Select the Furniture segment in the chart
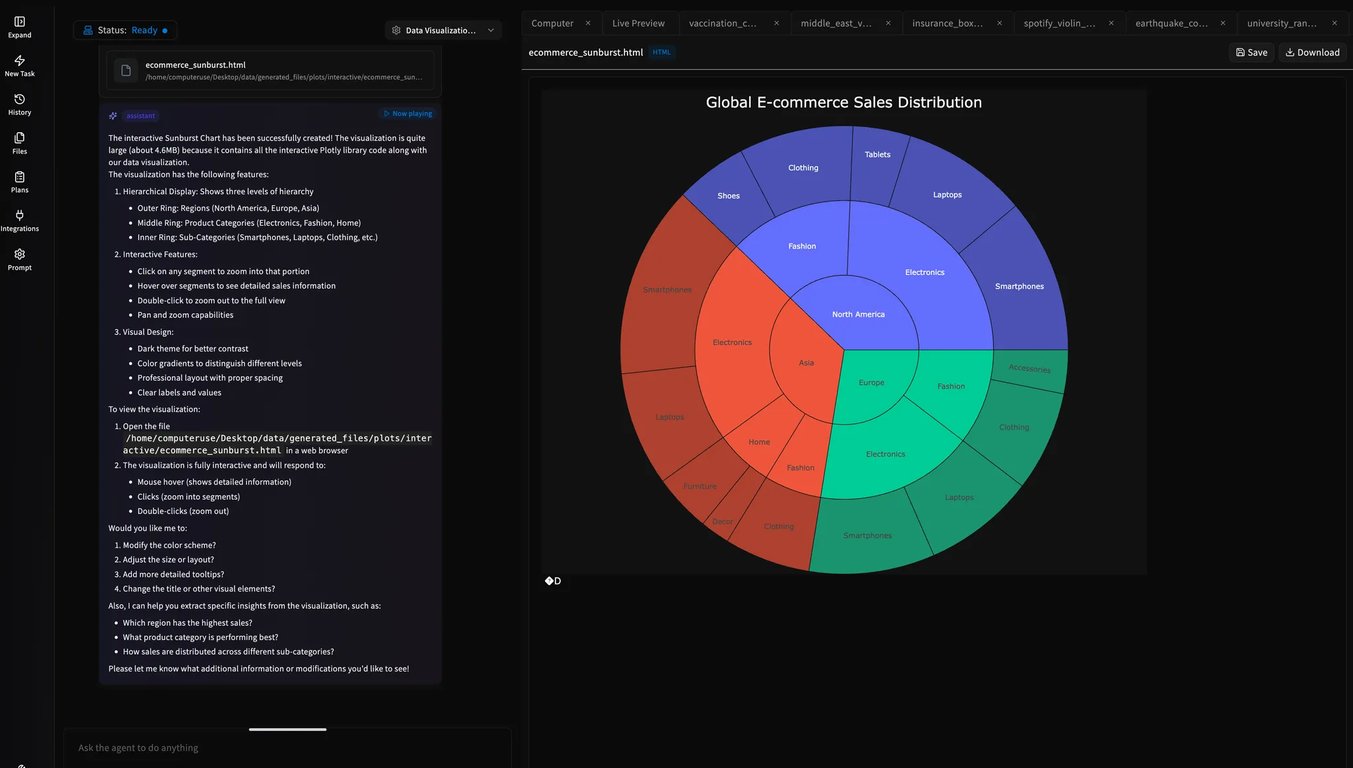The width and height of the screenshot is (1353, 768). [700, 486]
